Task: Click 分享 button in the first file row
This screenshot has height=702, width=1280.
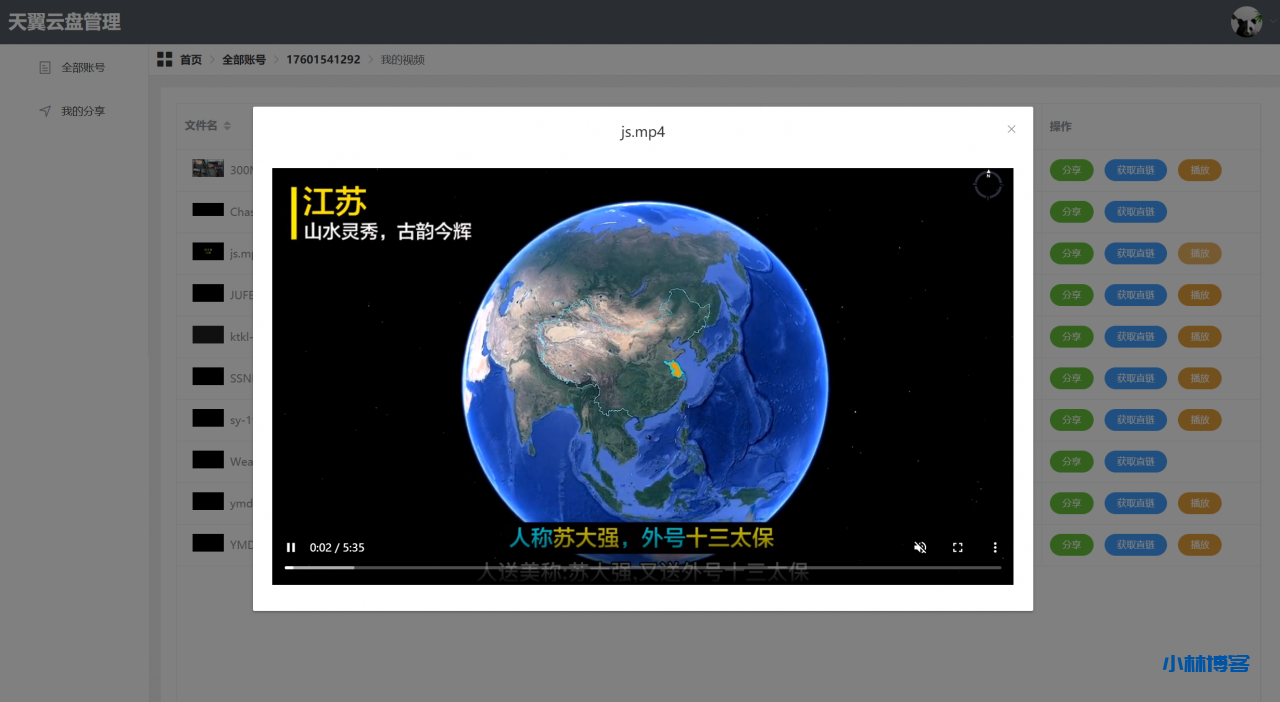Action: (1071, 170)
